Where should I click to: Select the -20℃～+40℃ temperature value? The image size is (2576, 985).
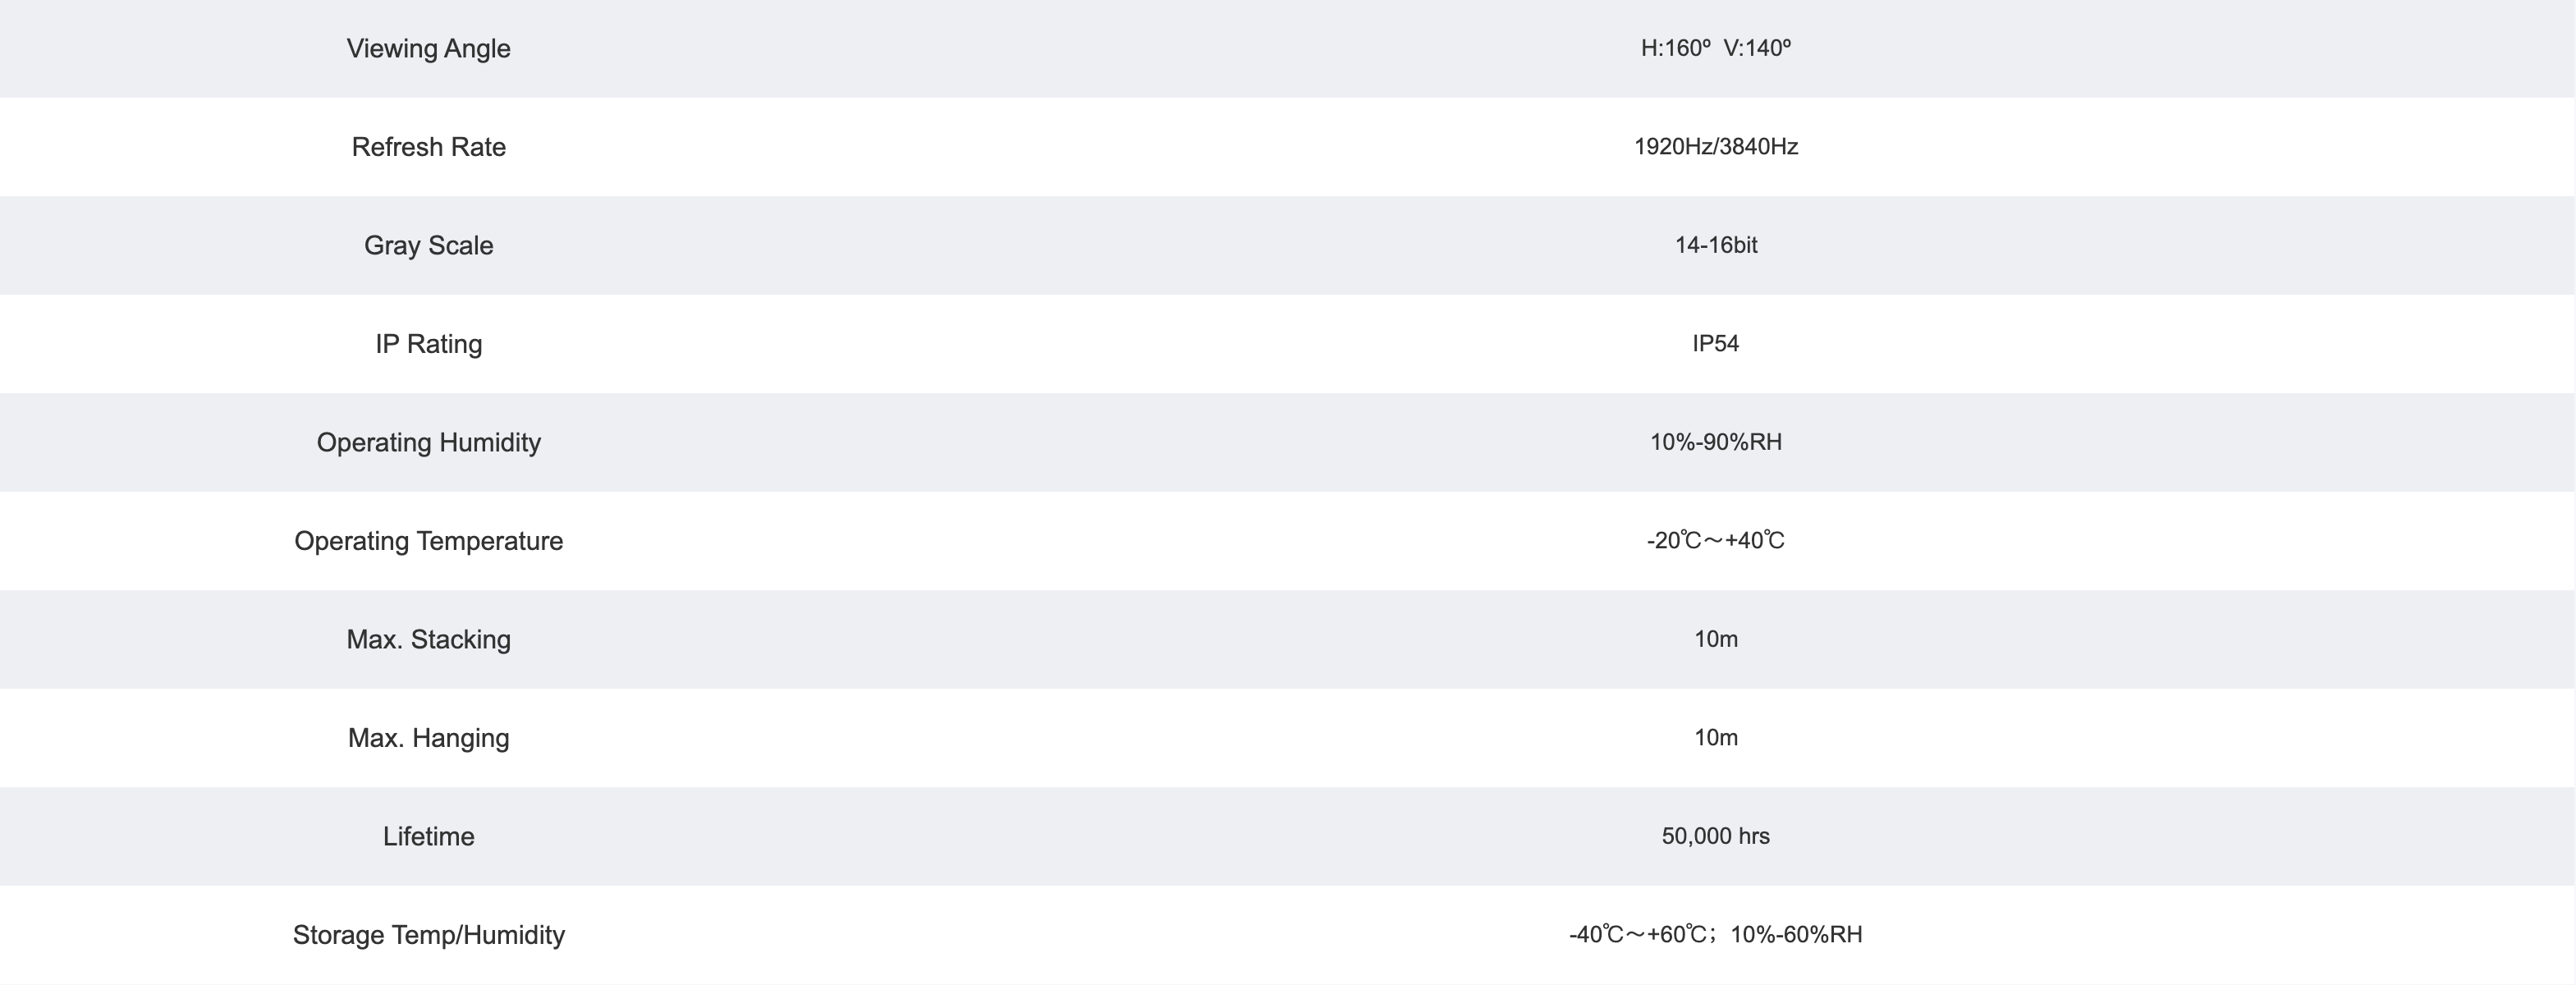[1716, 541]
